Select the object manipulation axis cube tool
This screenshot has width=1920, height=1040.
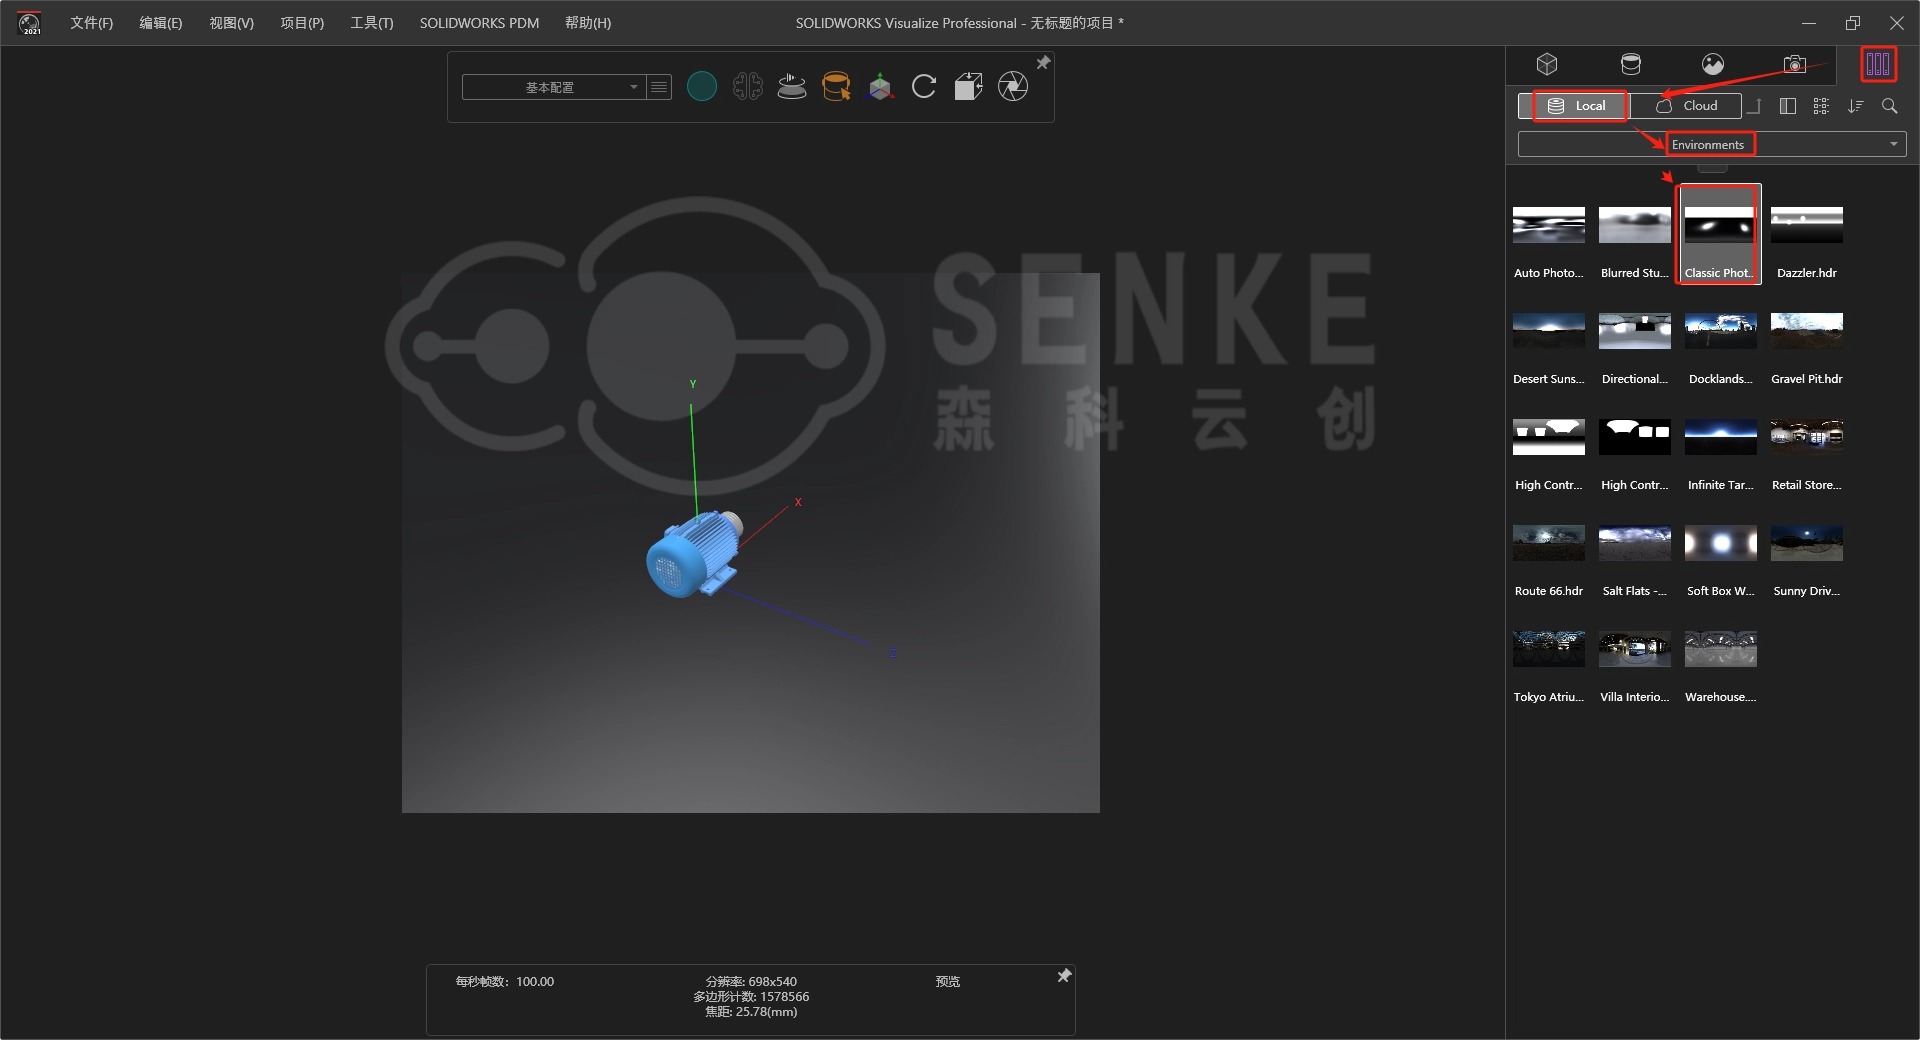(880, 87)
